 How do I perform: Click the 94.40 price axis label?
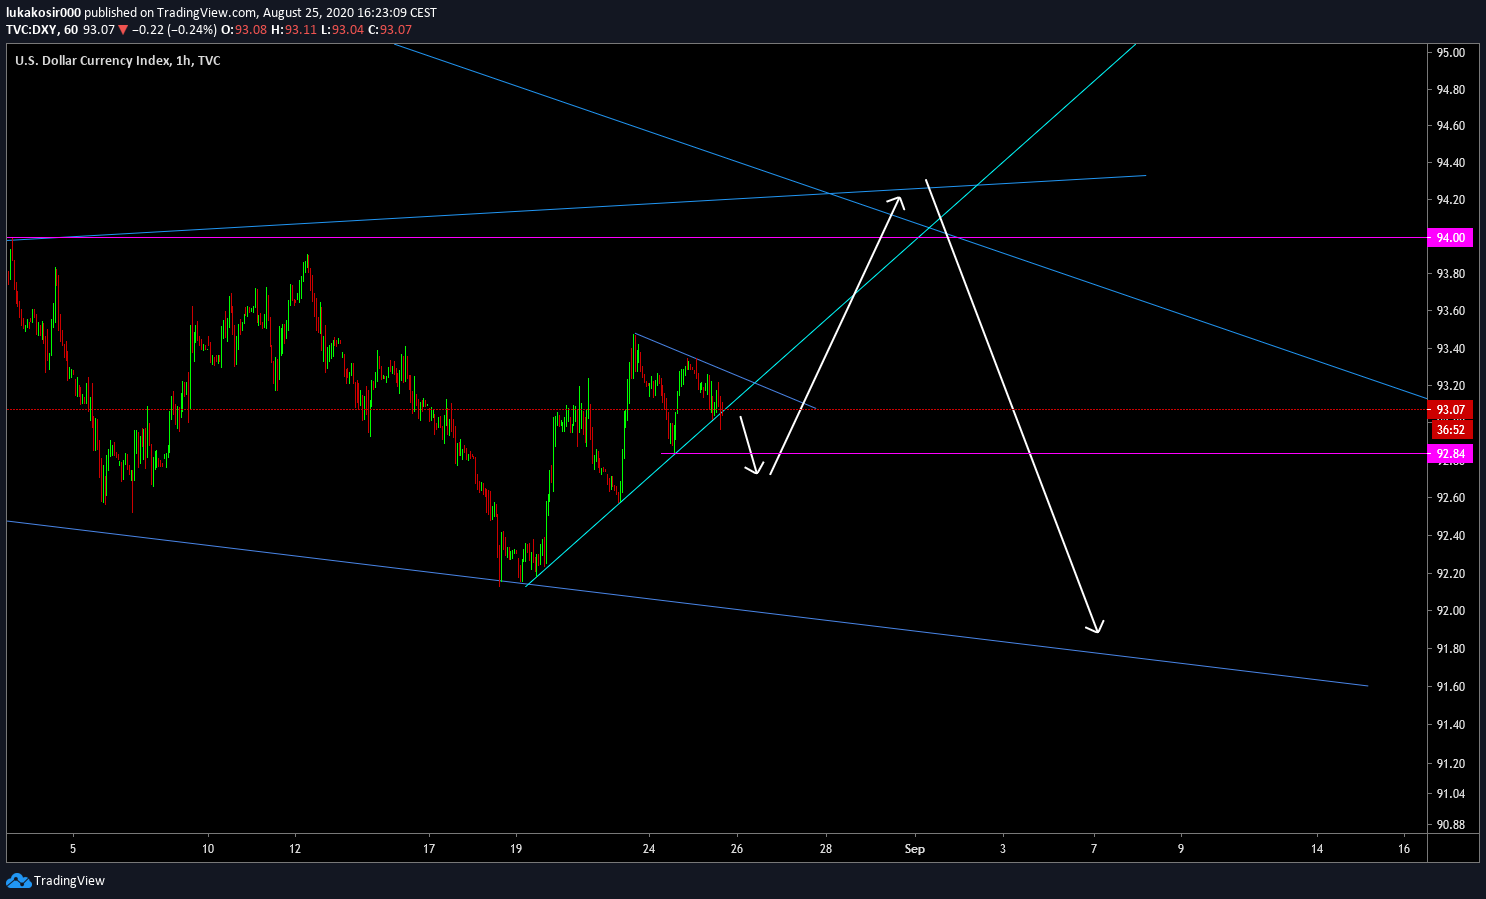1451,163
